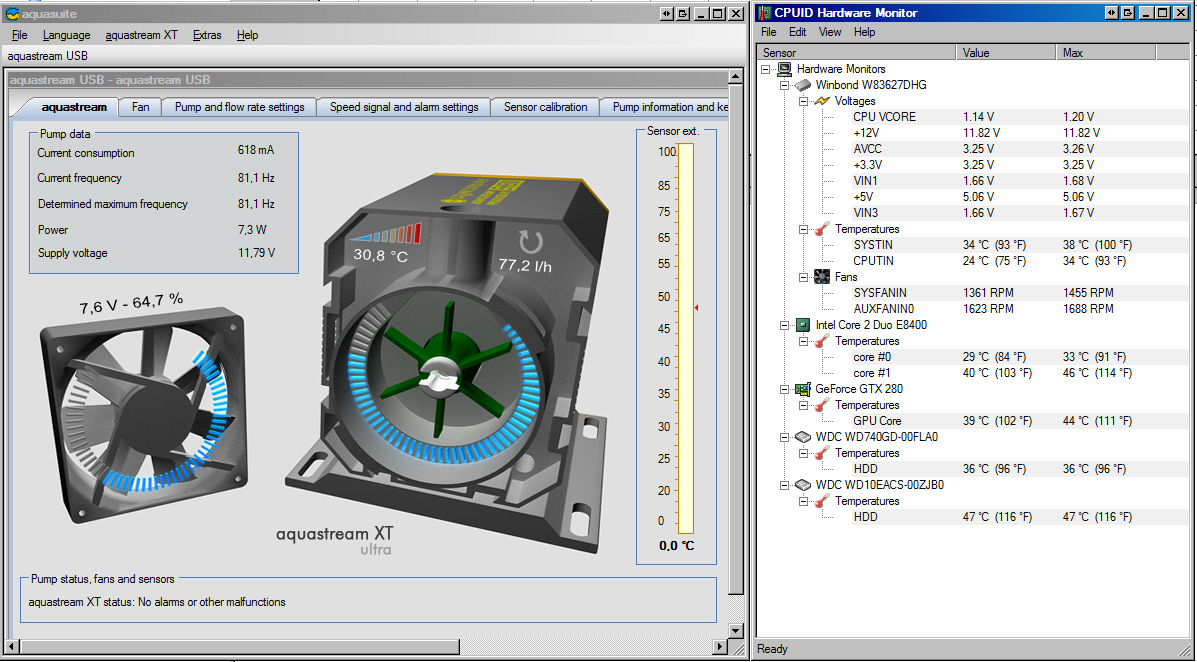1197x662 pixels.
Task: Open the aquasuite File menu
Action: coord(20,35)
